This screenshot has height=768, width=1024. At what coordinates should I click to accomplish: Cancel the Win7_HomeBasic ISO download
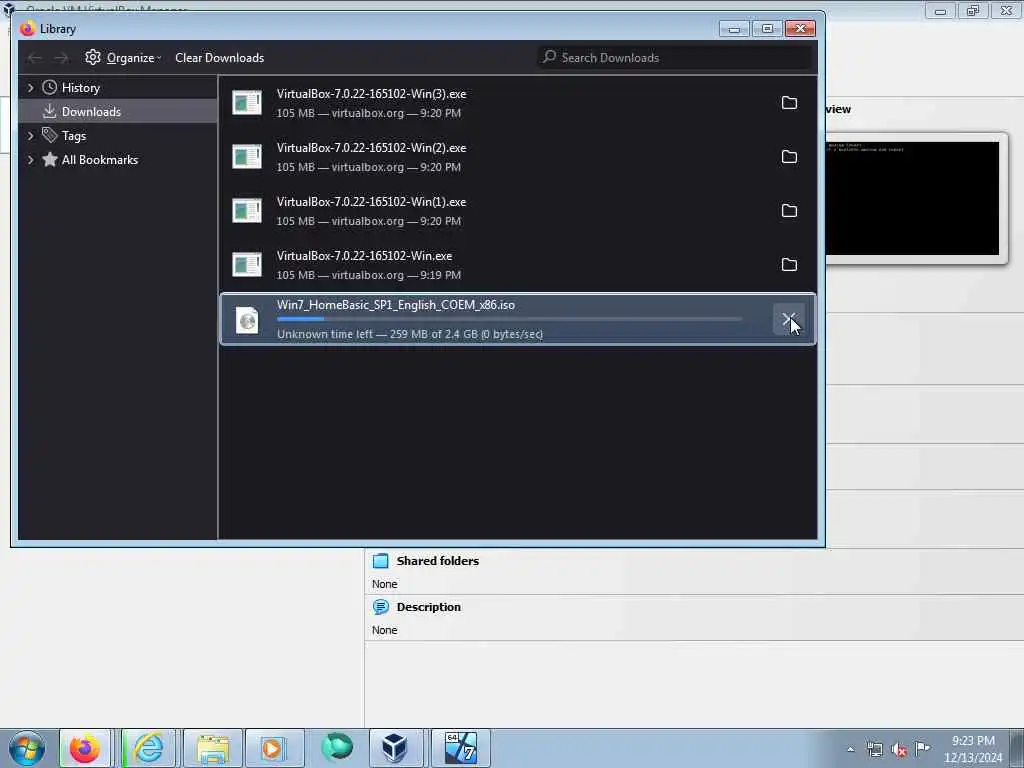[788, 319]
